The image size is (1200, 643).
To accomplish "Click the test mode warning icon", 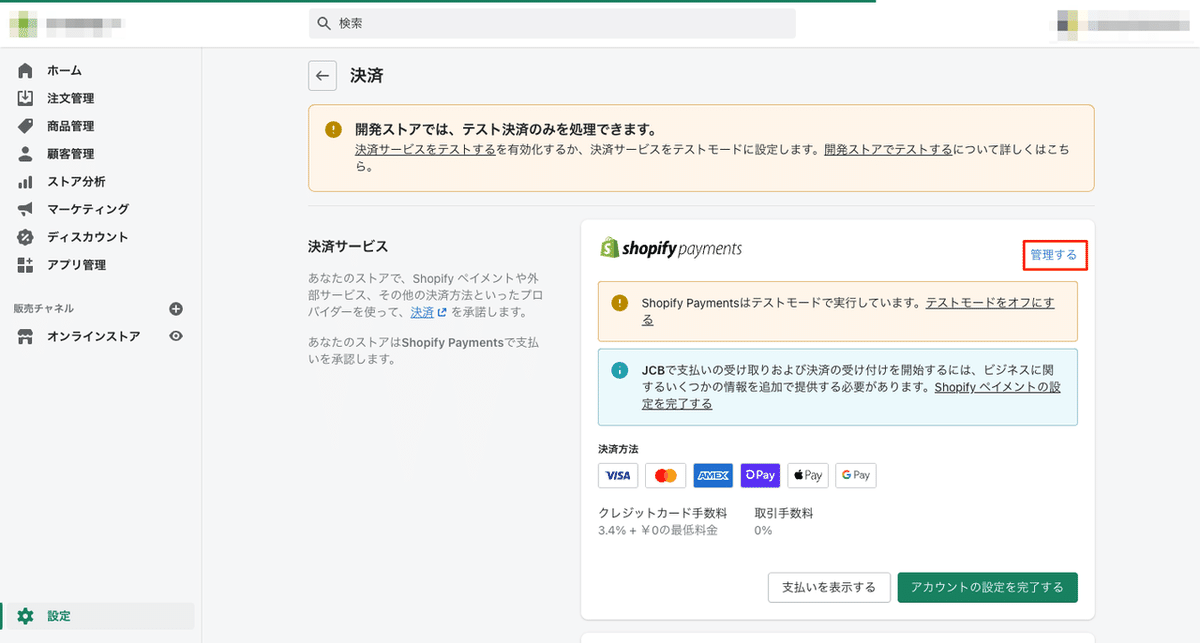I will click(x=620, y=302).
